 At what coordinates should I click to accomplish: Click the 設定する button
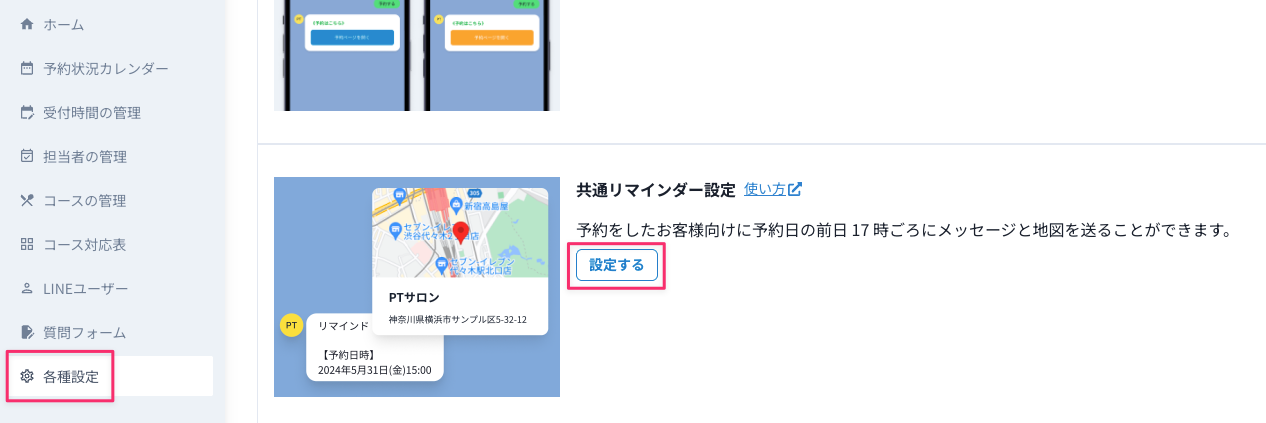click(x=617, y=265)
